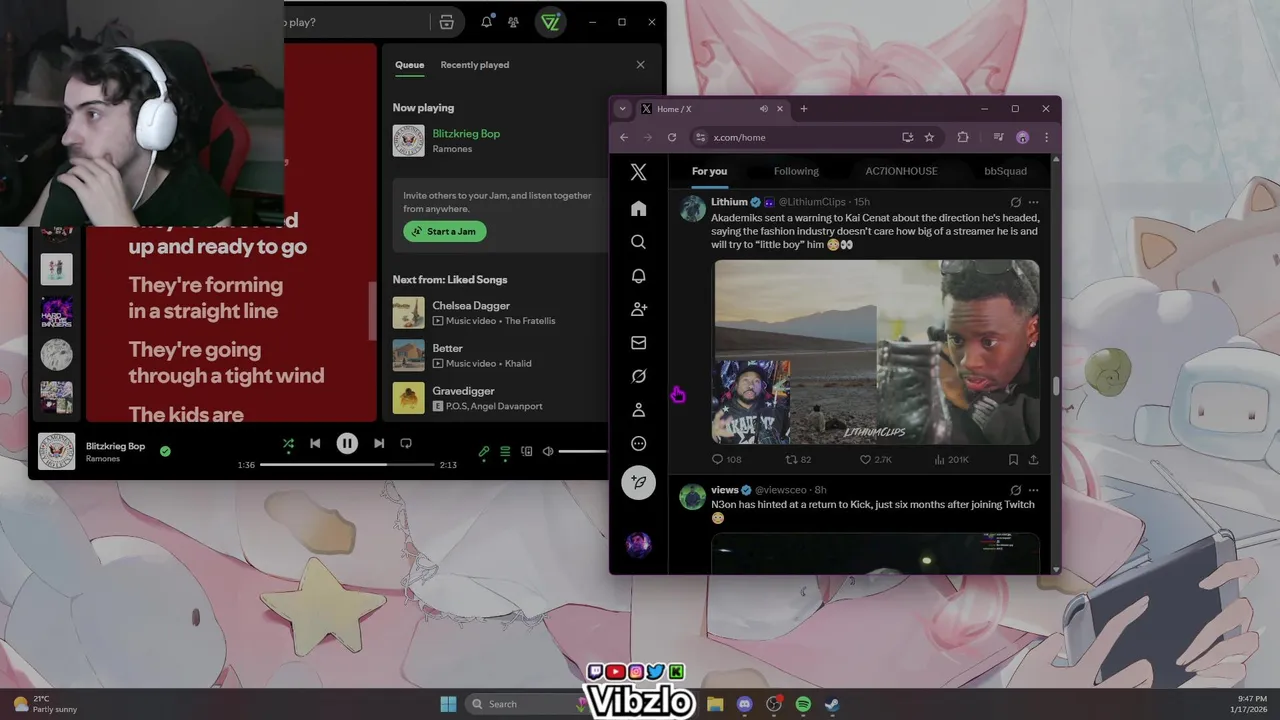Click the X logo in sidebar
The width and height of the screenshot is (1280, 720).
click(x=638, y=172)
